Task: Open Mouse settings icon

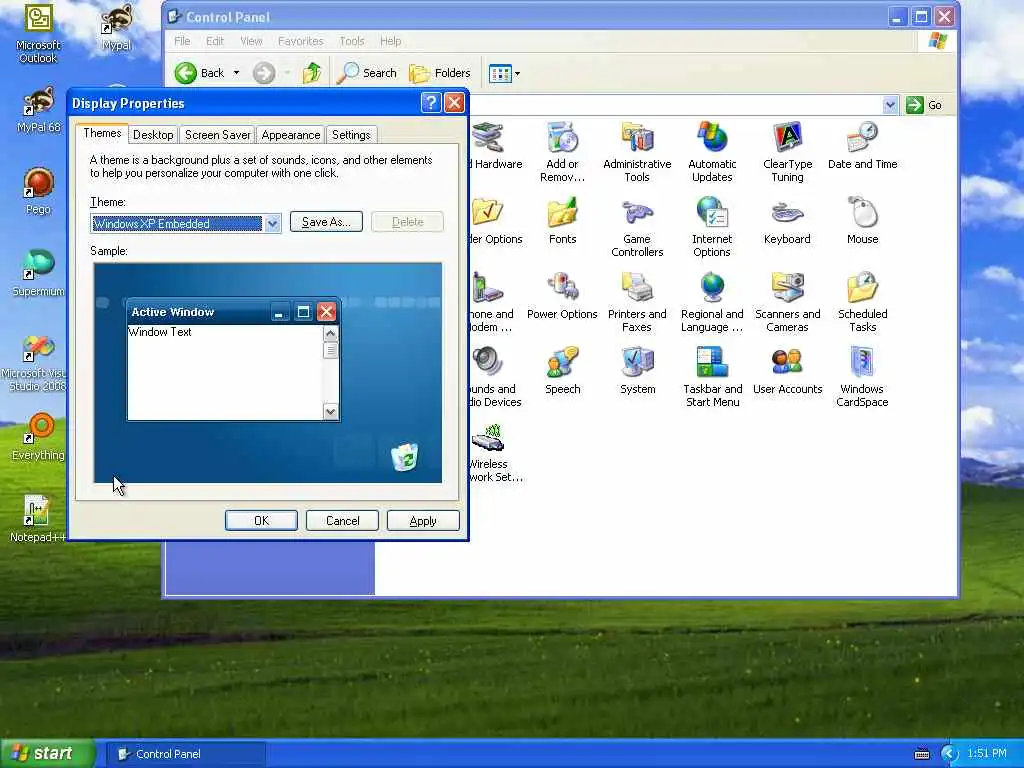Action: pos(862,221)
